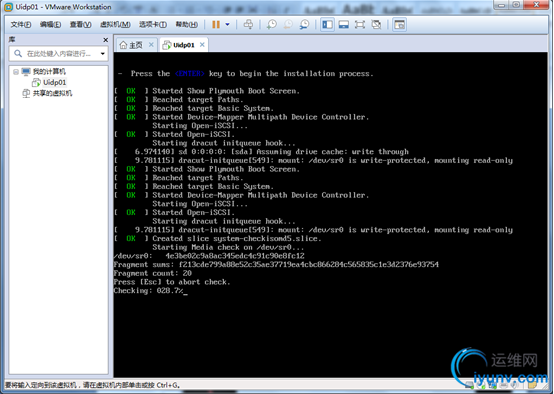Select the Uidp01 virtual machine in library
The height and width of the screenshot is (394, 554).
point(54,82)
